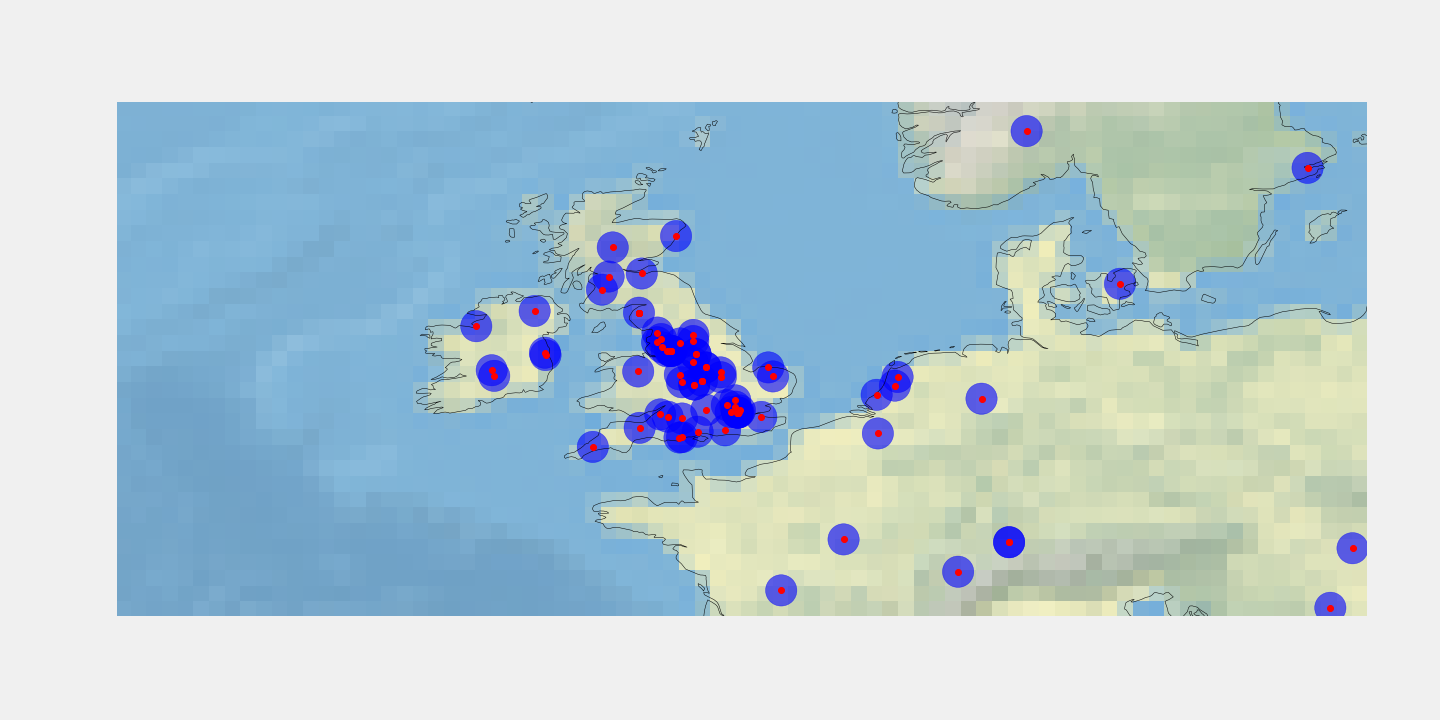Click the marker at Cornwall's tip

[593, 447]
